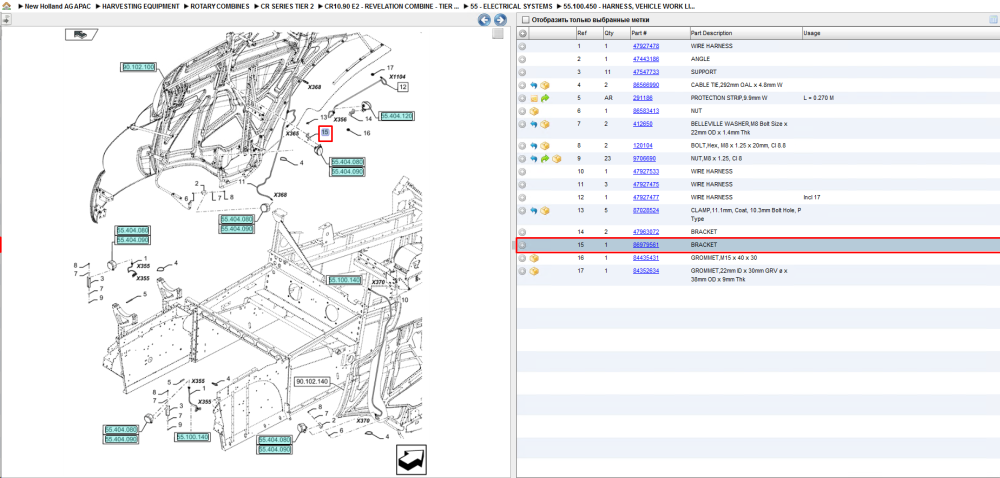The height and width of the screenshot is (478, 1000).
Task: Click highlighted callout 15 in the diagram
Action: 325,133
